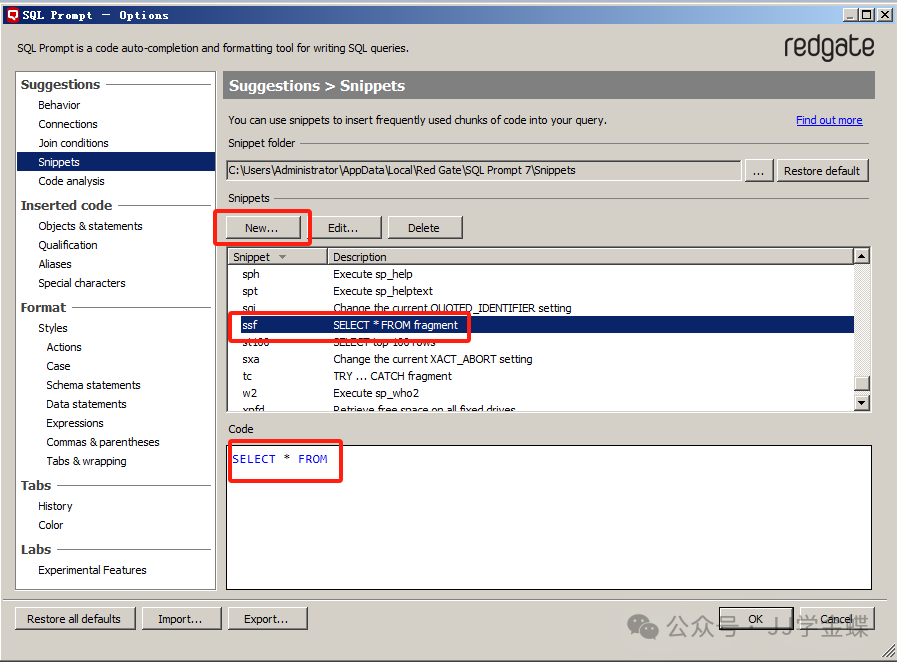Maximize the SQL Prompt Options window

pyautogui.click(x=867, y=15)
